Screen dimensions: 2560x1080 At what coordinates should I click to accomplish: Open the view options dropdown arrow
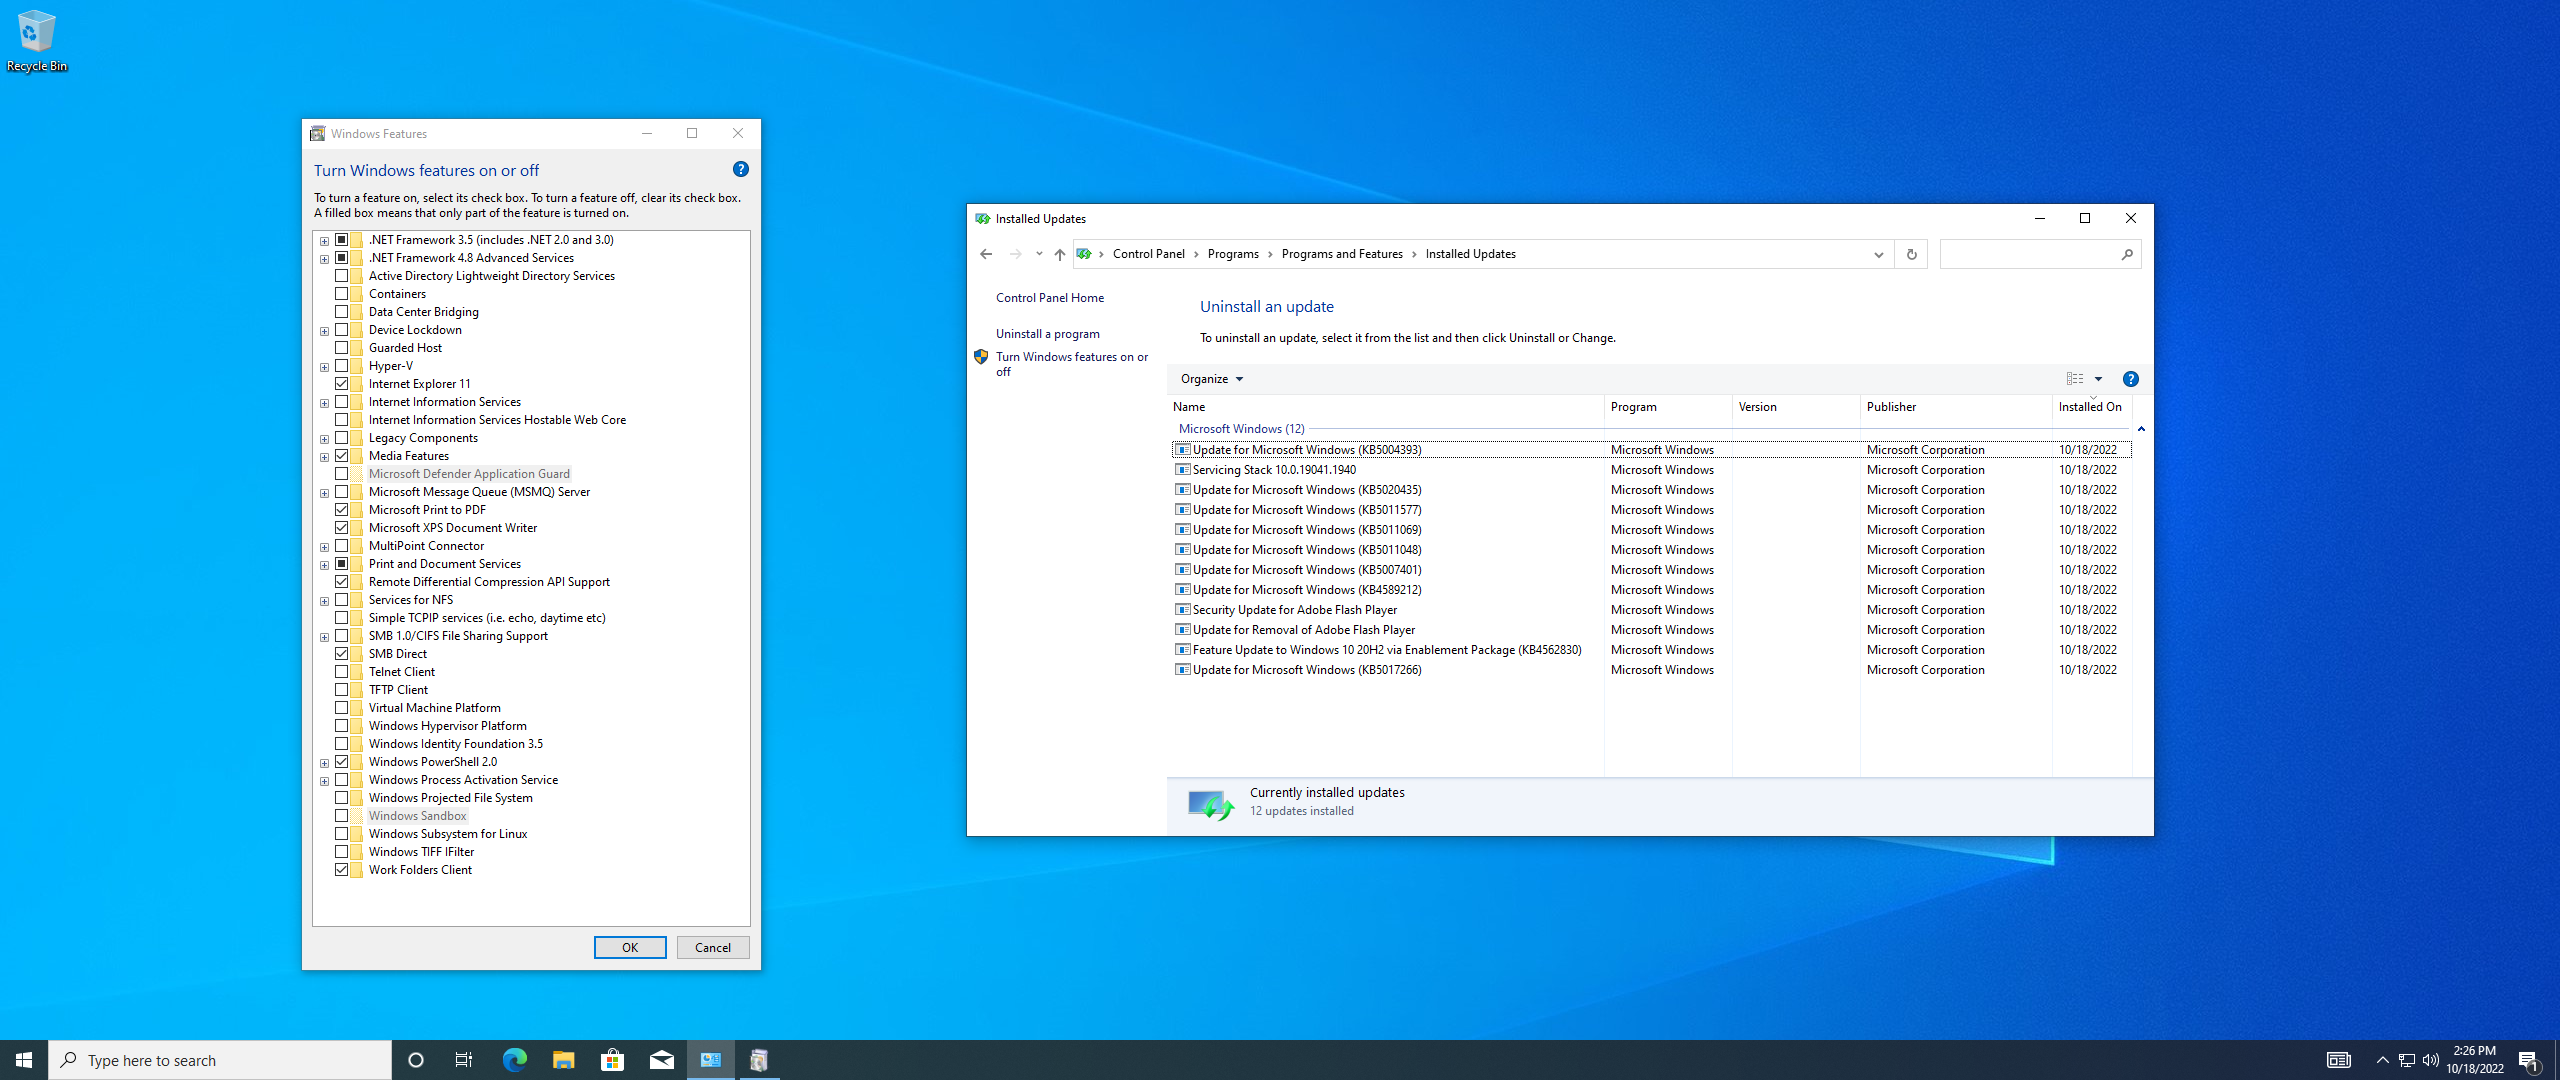pos(2098,379)
